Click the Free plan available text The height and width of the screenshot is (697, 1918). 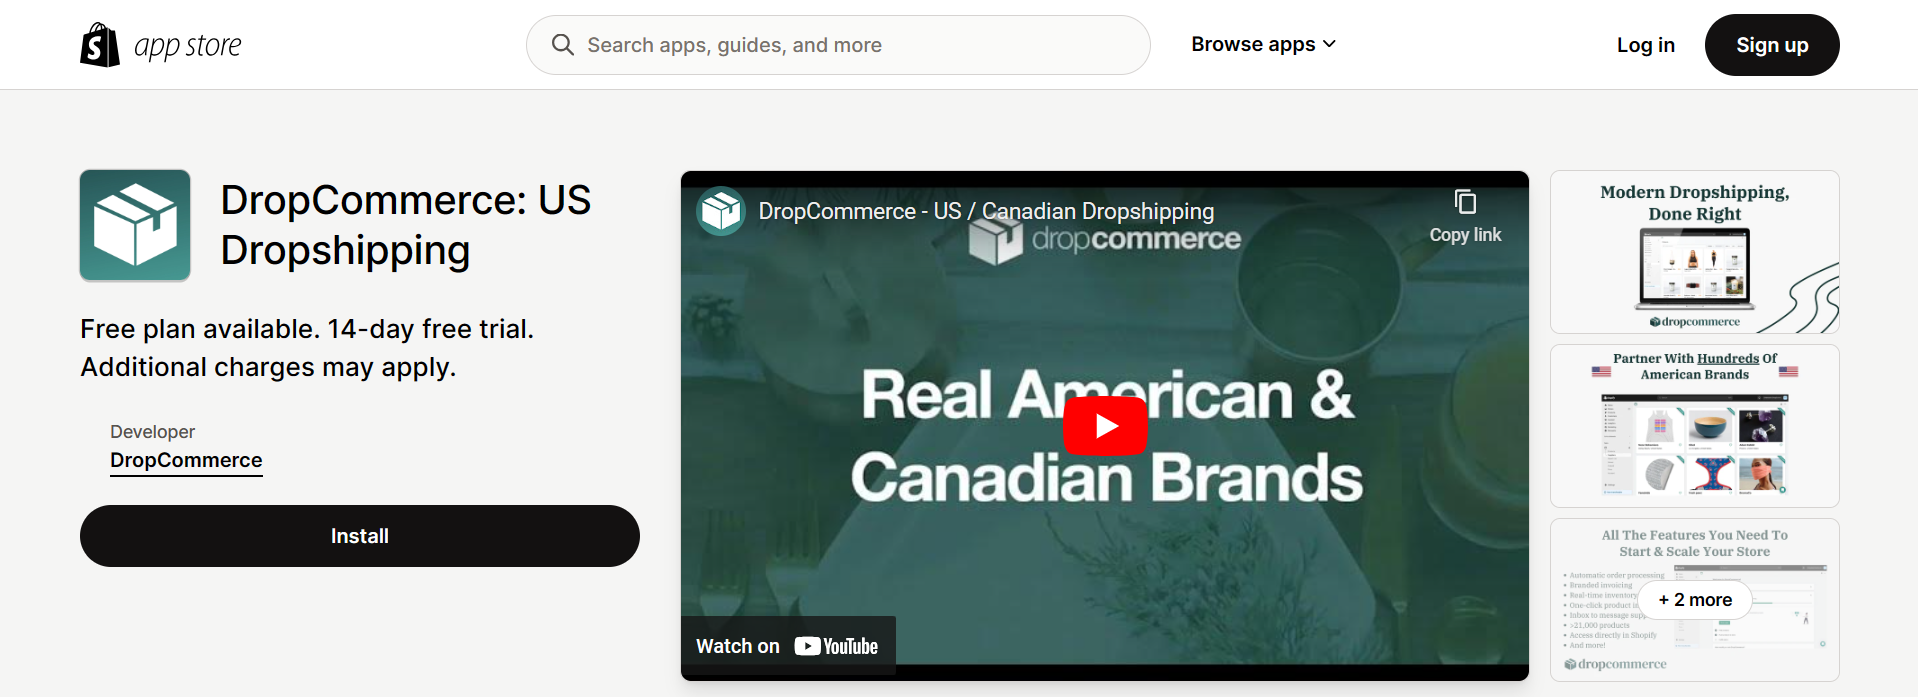pos(307,348)
